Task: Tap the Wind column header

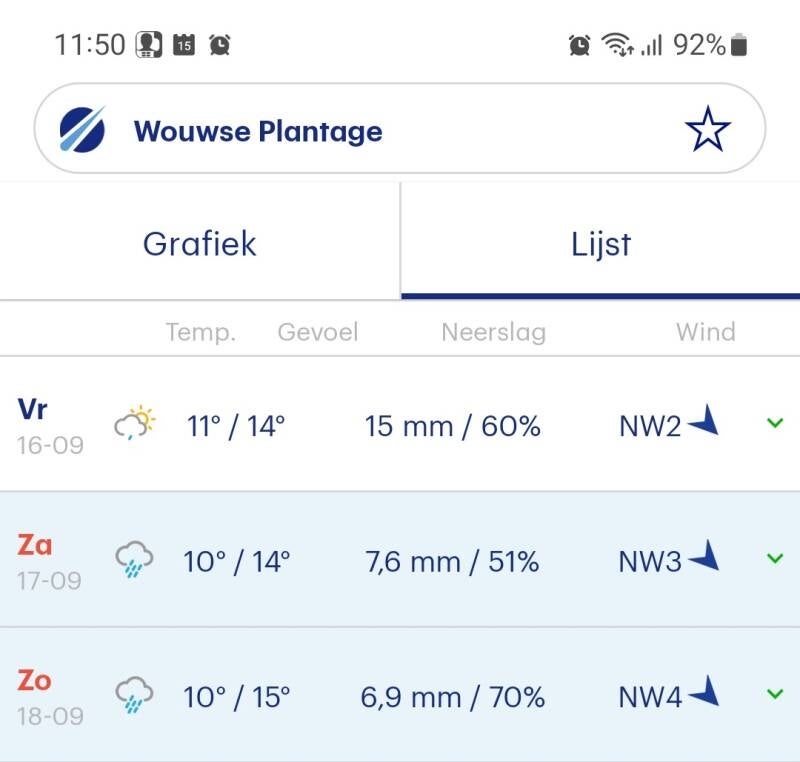Action: coord(705,332)
